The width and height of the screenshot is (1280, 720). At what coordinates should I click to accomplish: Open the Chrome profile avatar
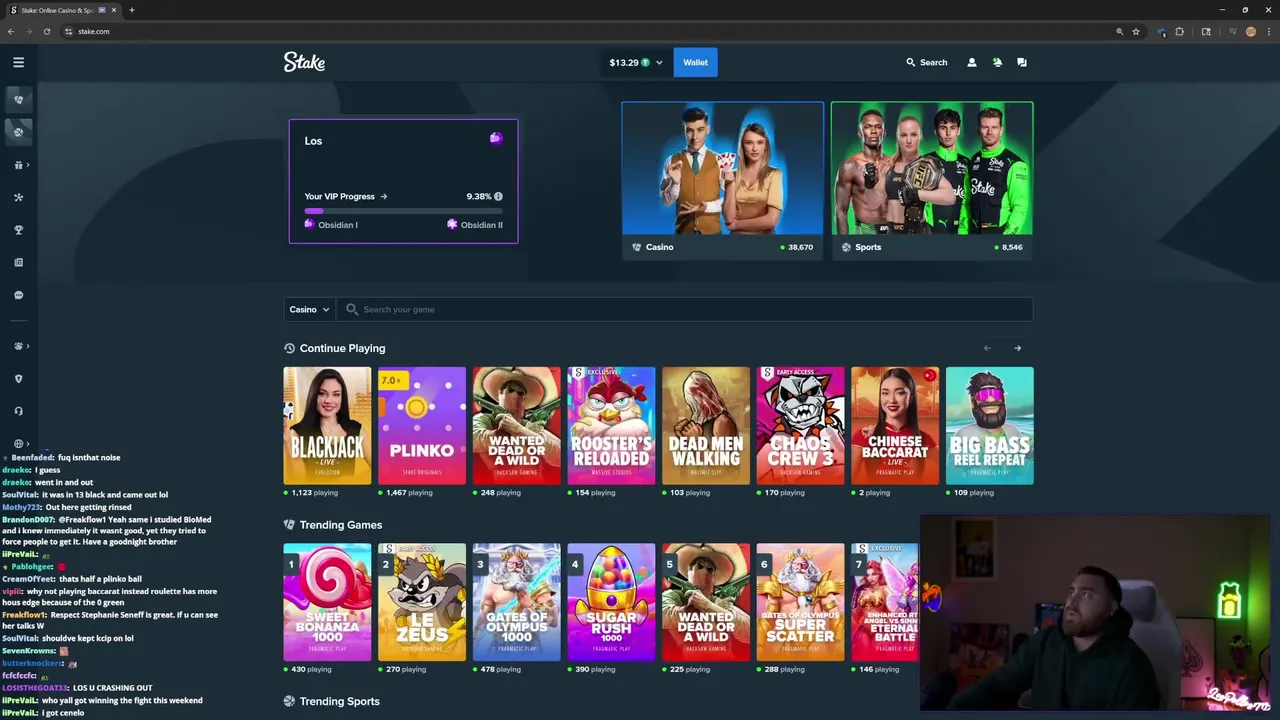click(x=1250, y=31)
